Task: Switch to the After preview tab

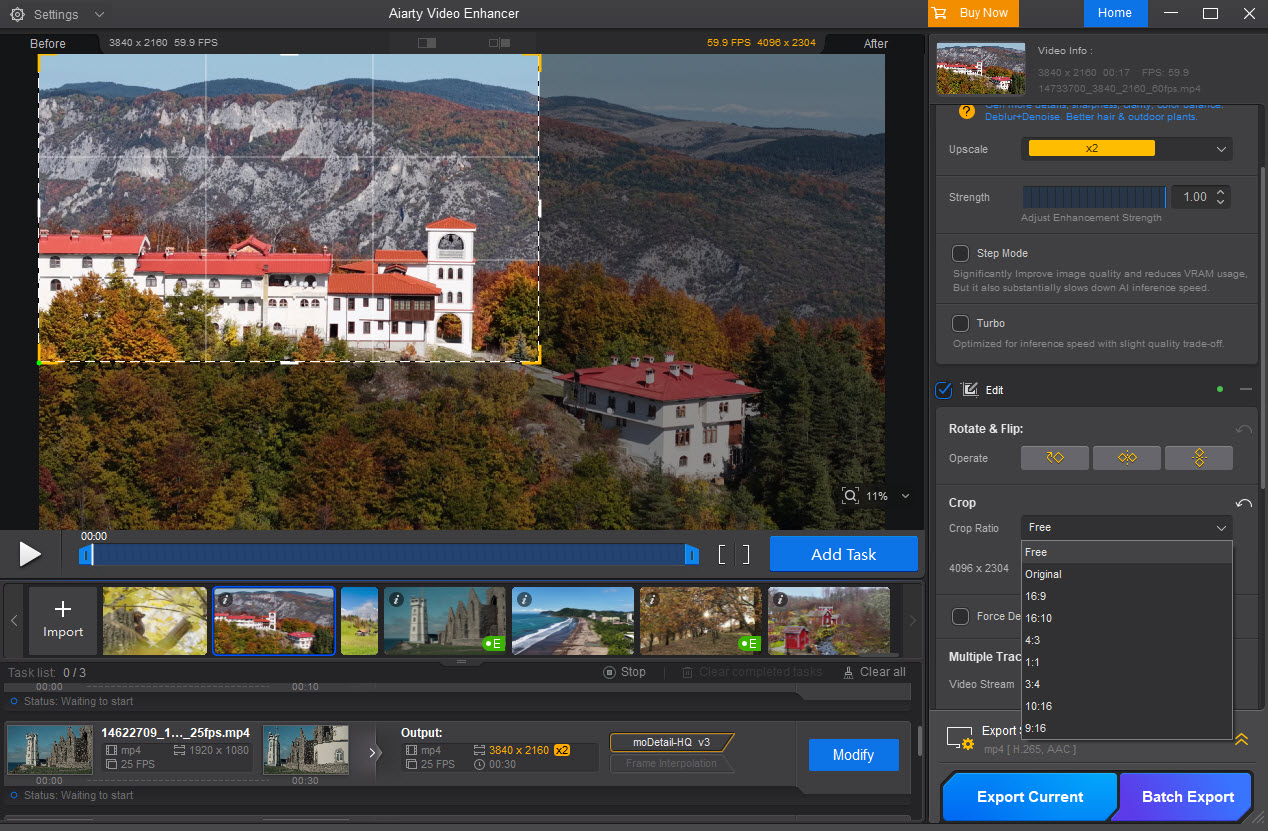Action: coord(875,43)
